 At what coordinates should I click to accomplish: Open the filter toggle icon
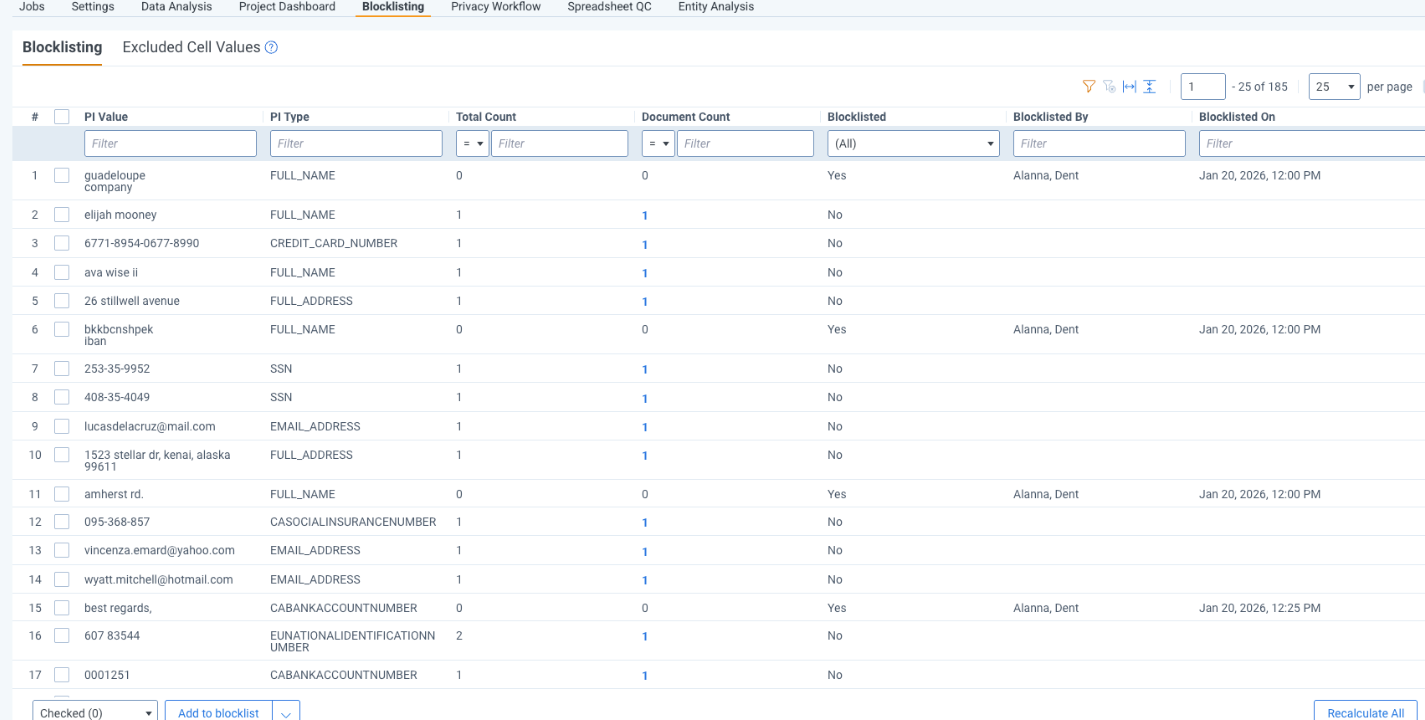click(x=1089, y=86)
